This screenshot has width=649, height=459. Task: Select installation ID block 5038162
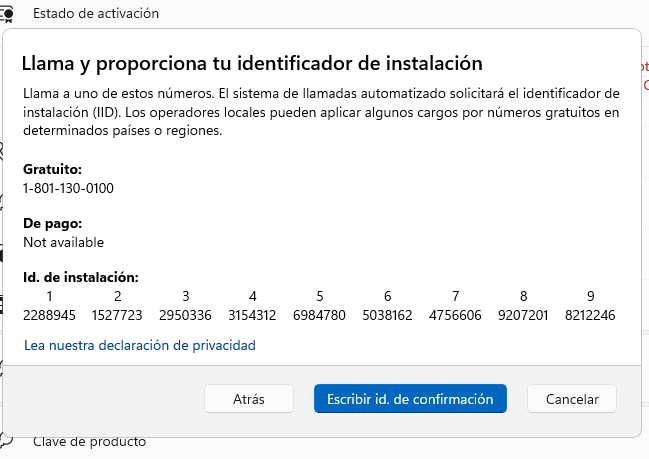(388, 315)
